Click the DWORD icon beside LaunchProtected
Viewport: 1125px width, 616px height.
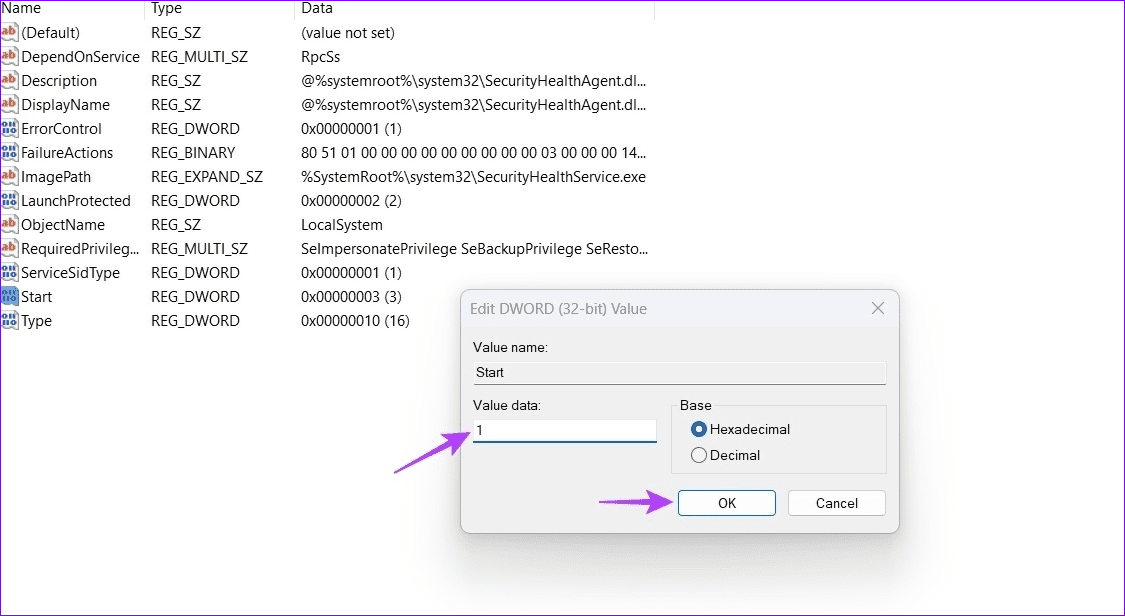(x=10, y=200)
